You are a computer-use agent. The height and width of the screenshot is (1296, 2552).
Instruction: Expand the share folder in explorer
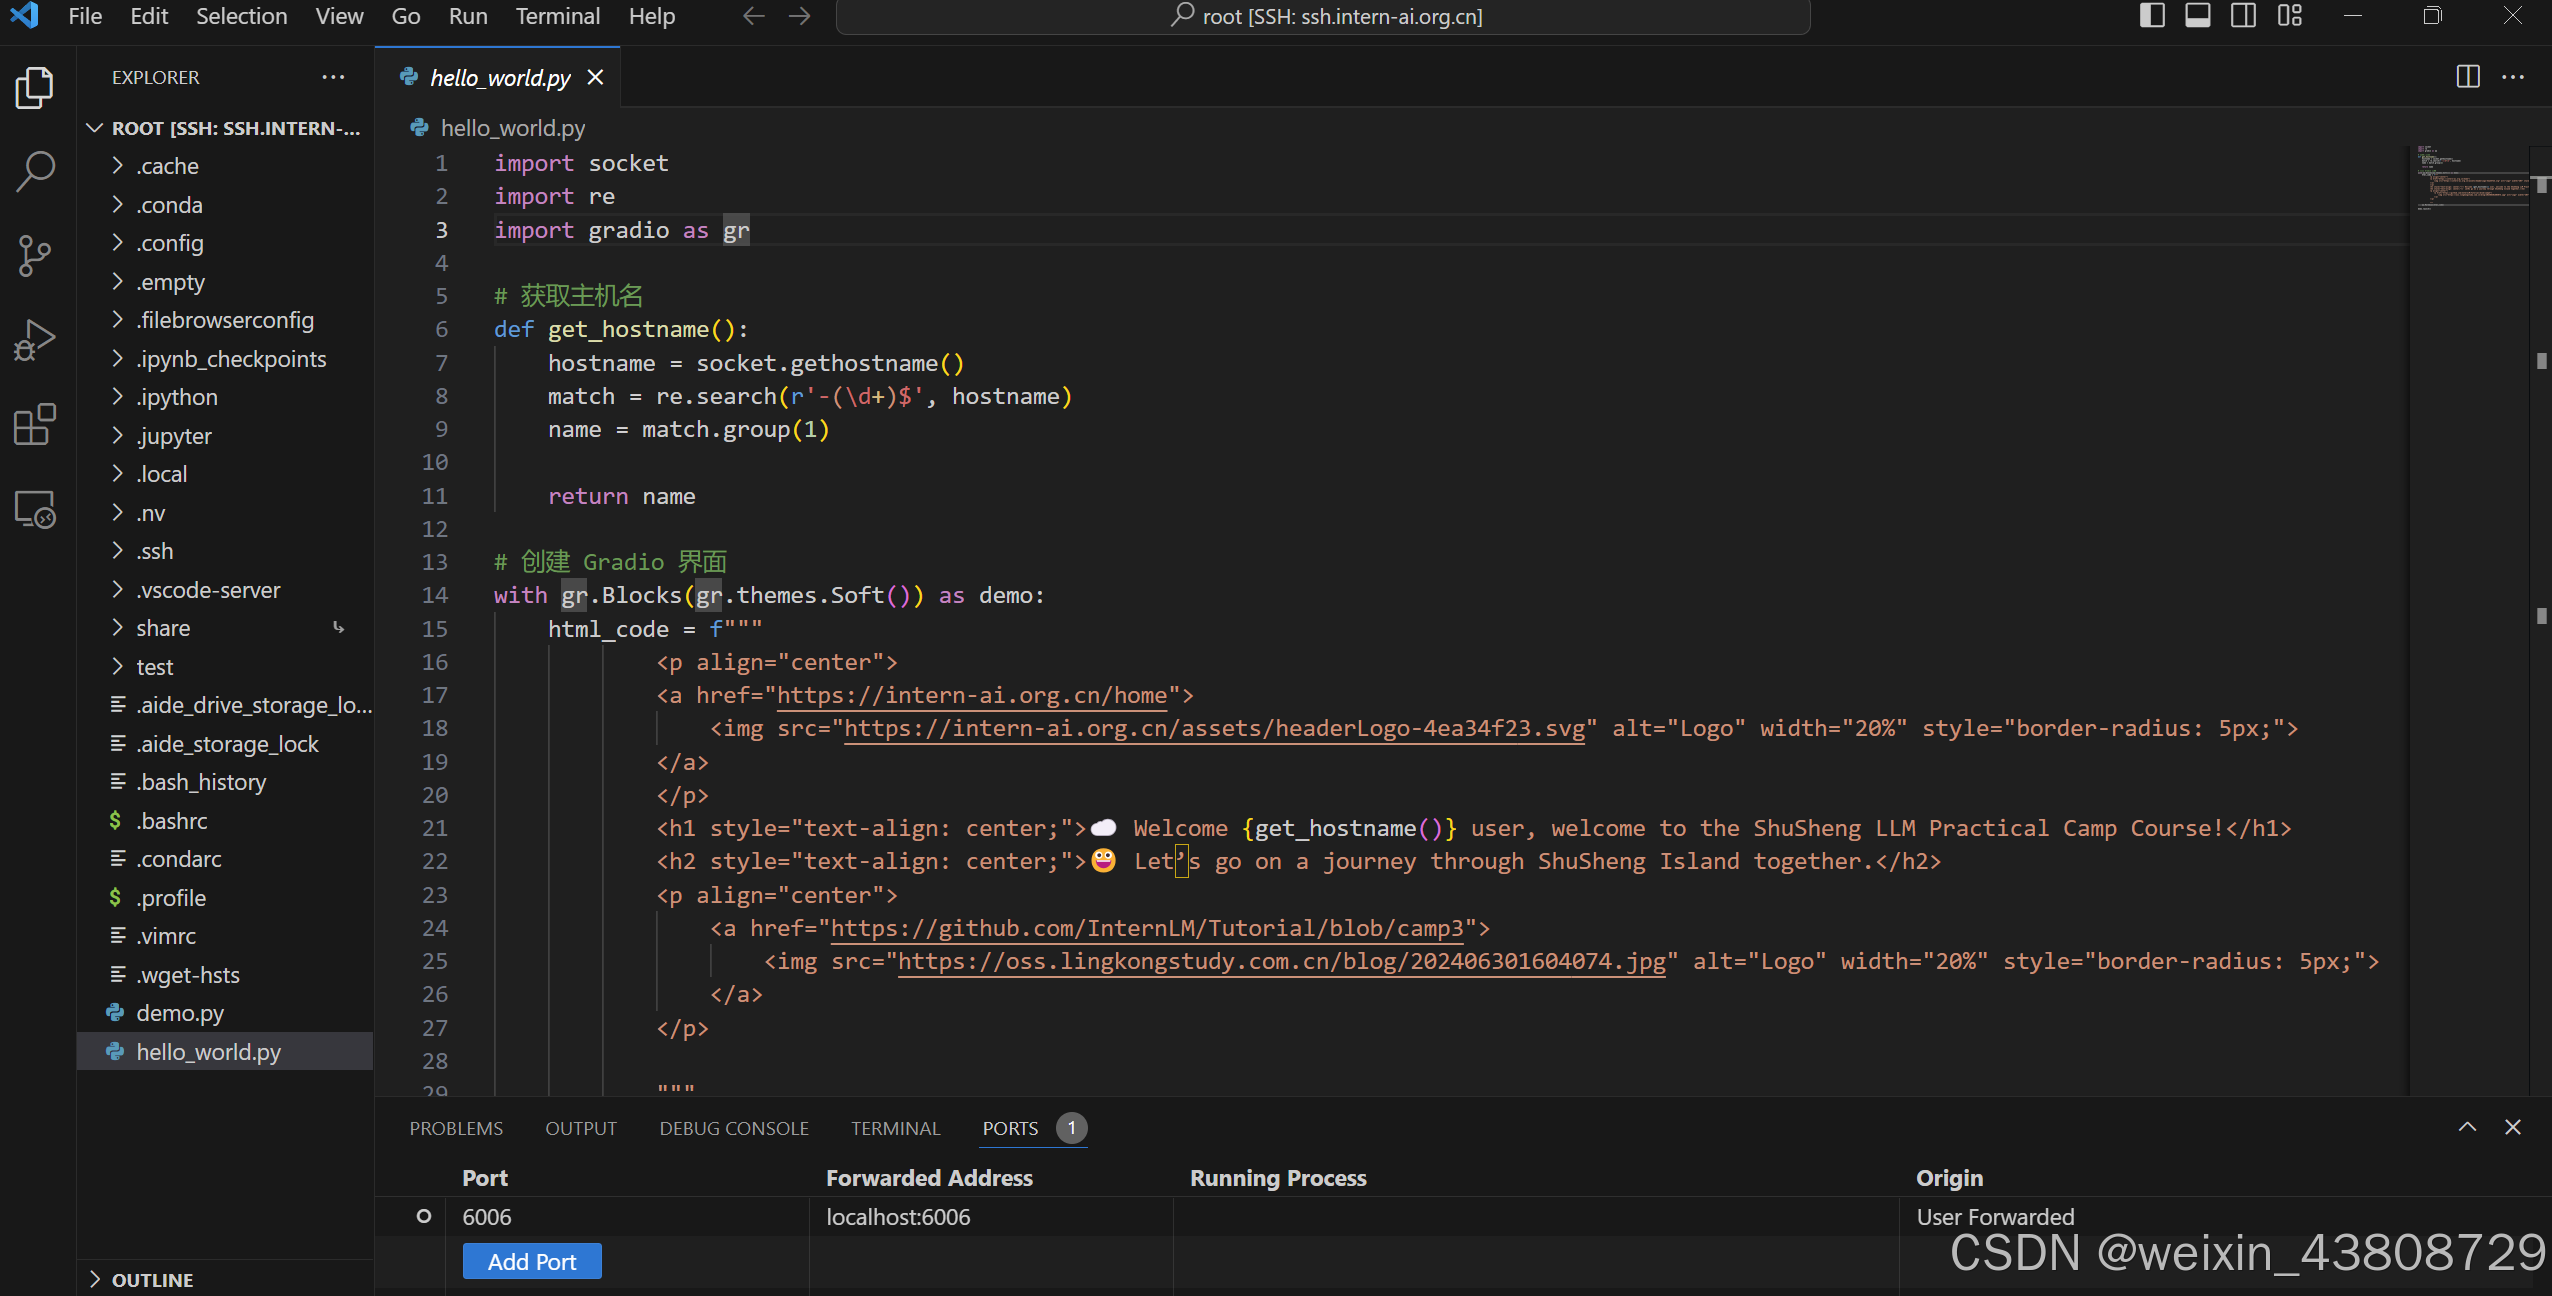click(163, 628)
